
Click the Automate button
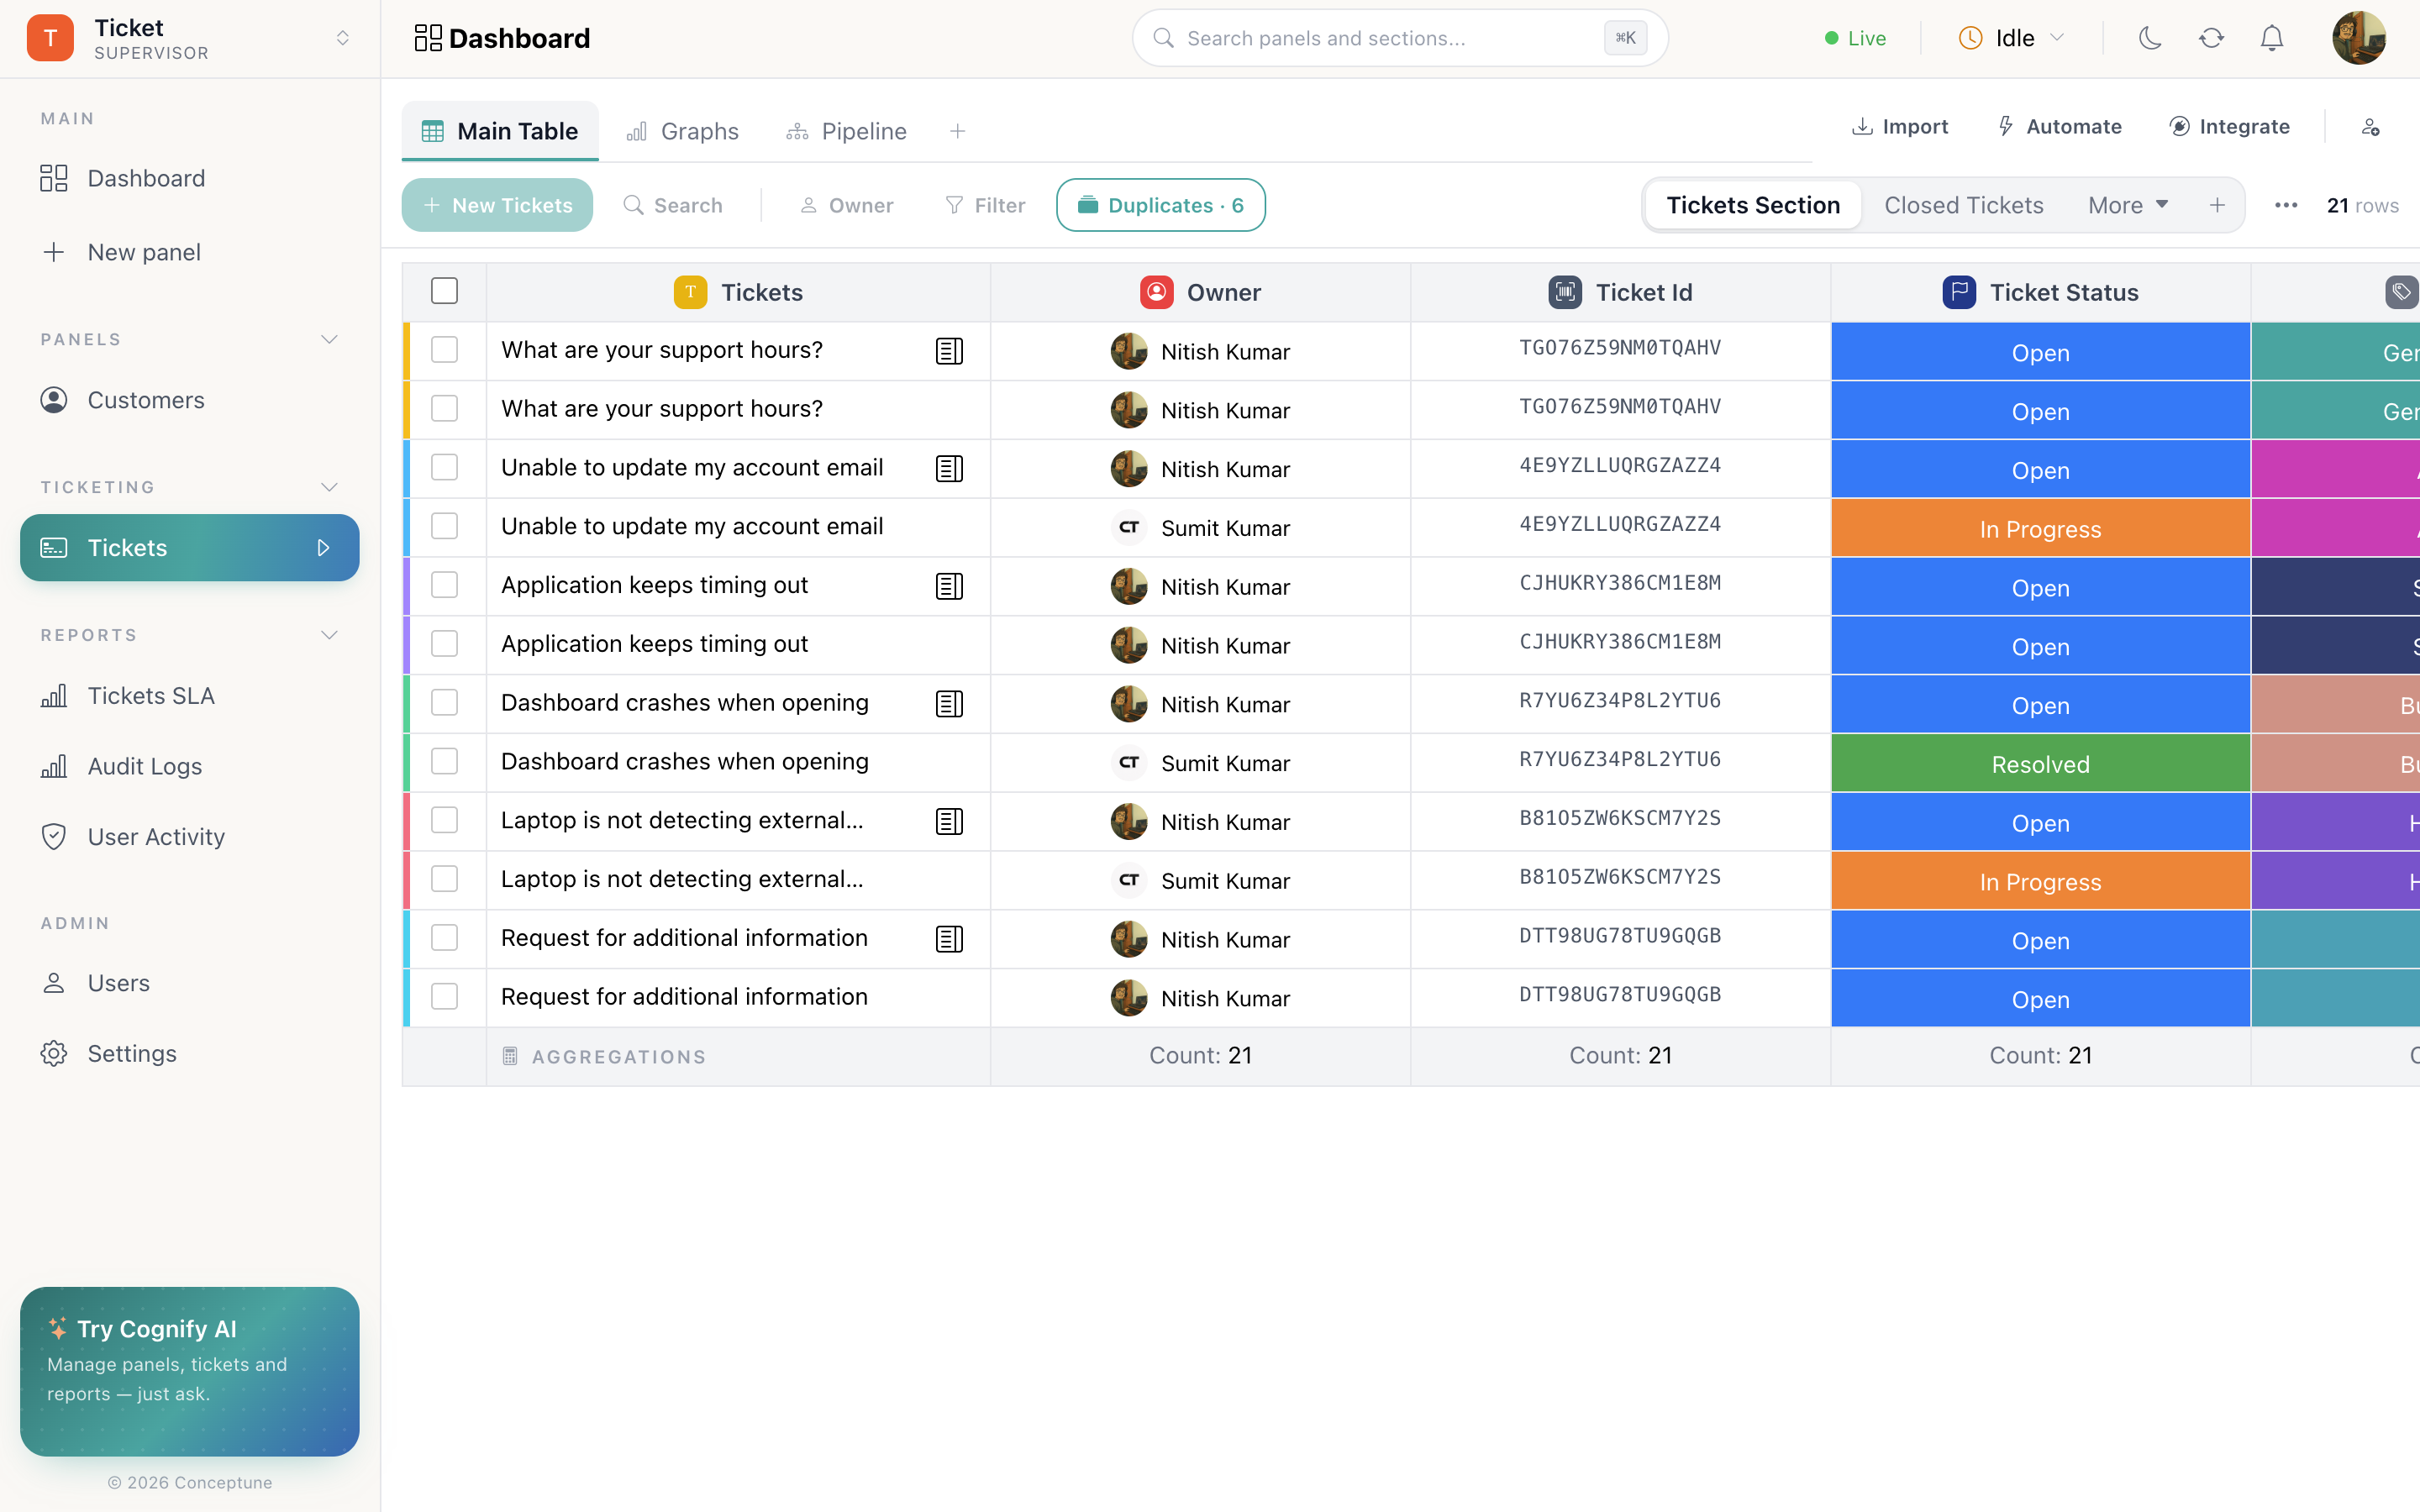point(2059,127)
